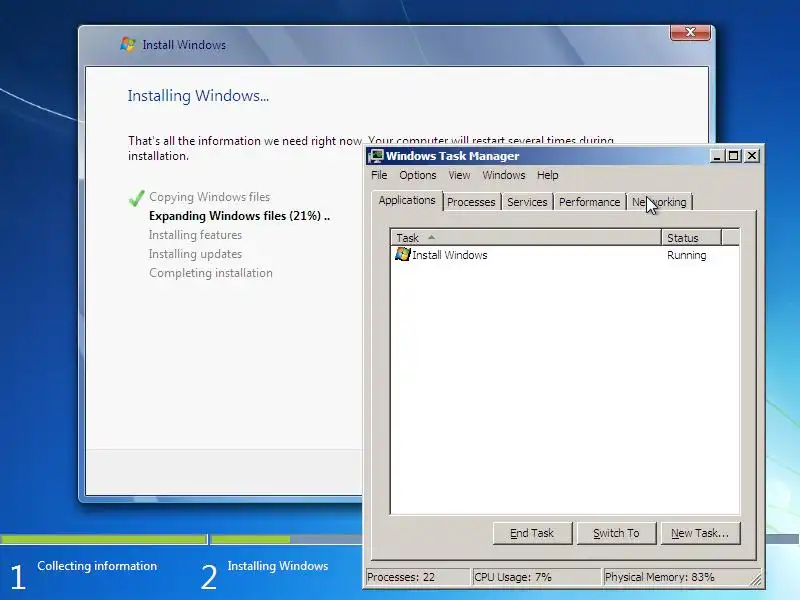Switch to the Networking tab
This screenshot has height=600, width=800.
[x=659, y=202]
